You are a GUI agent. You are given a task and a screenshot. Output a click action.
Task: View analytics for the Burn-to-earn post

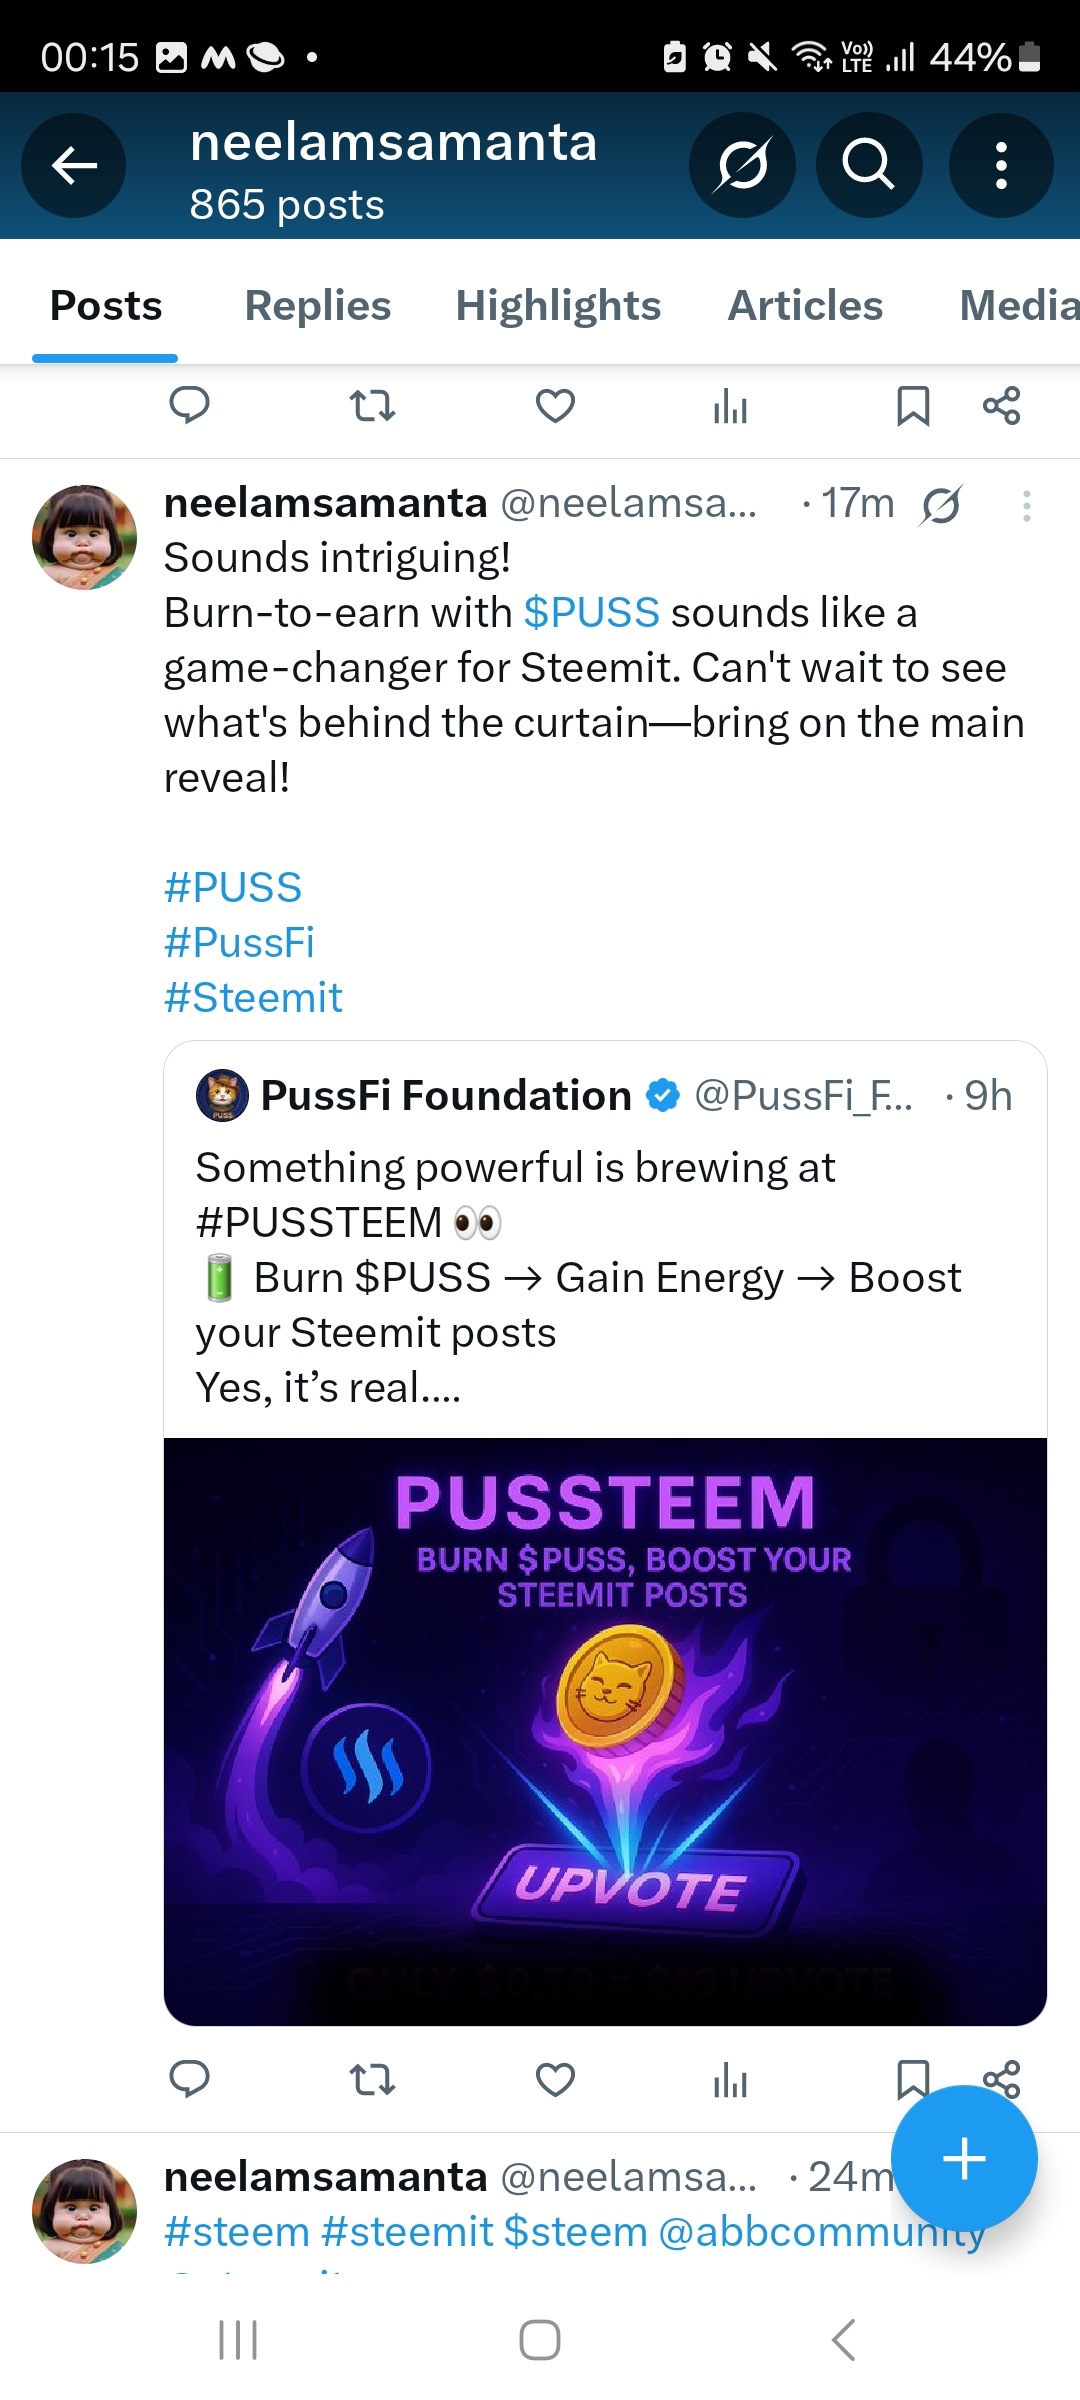click(x=730, y=2080)
